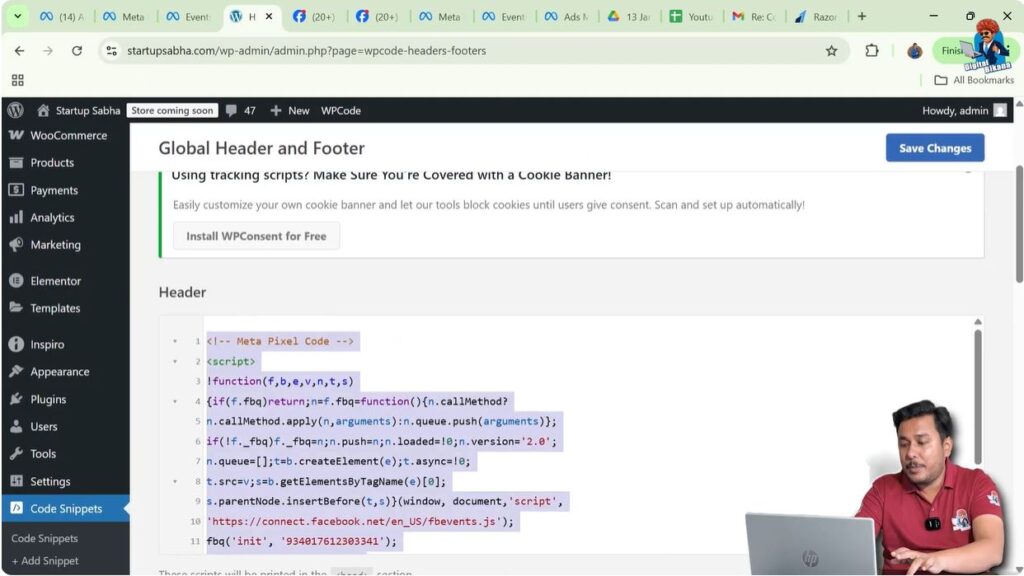Fold the Meta Pixel Code line one arrow
This screenshot has height=576, width=1024.
coord(175,341)
